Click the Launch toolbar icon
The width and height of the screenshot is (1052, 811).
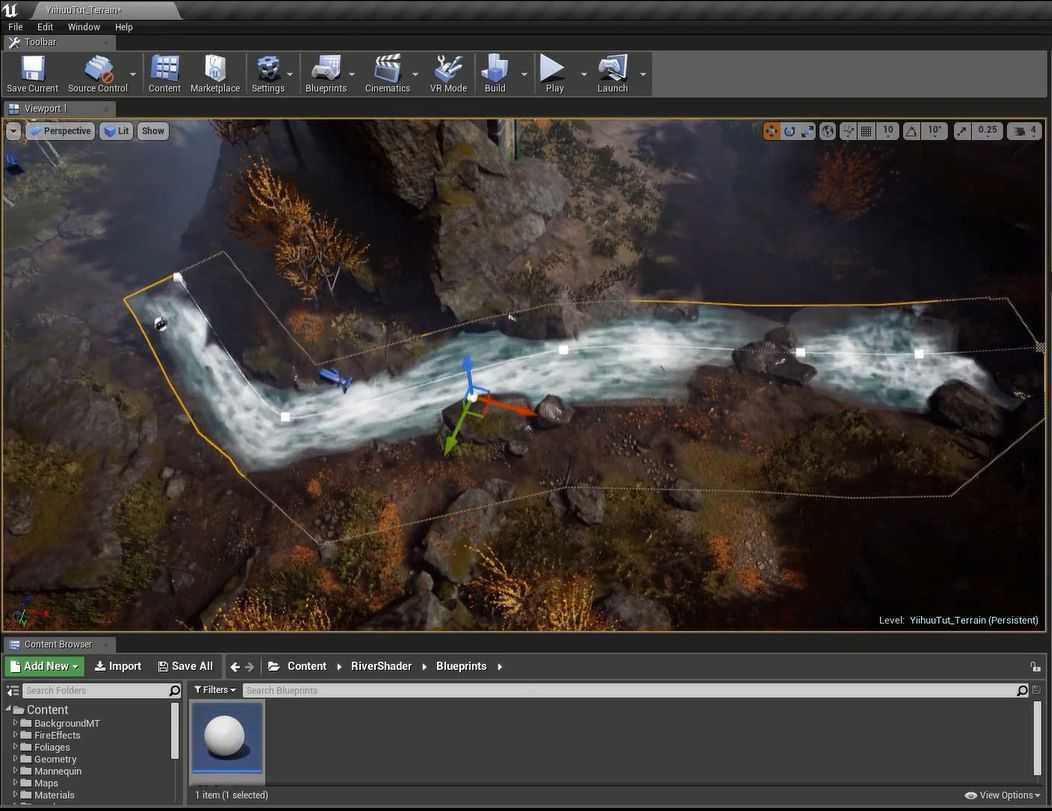coord(613,74)
